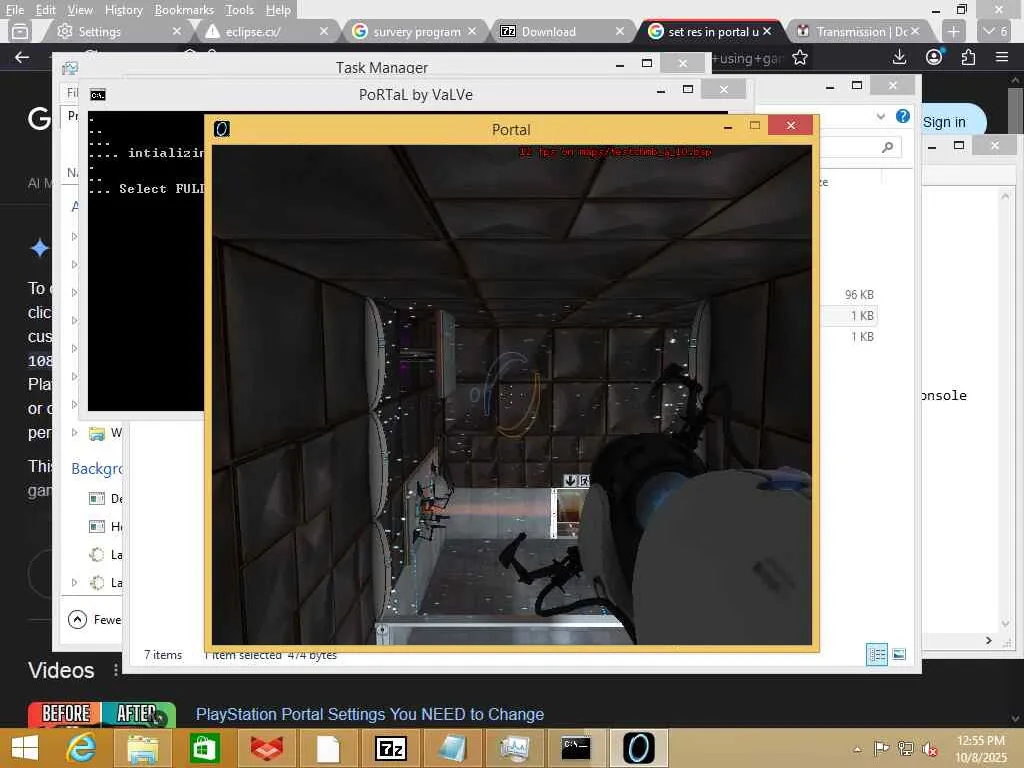The image size is (1024, 768).
Task: Open the Firefox File menu
Action: 14,10
